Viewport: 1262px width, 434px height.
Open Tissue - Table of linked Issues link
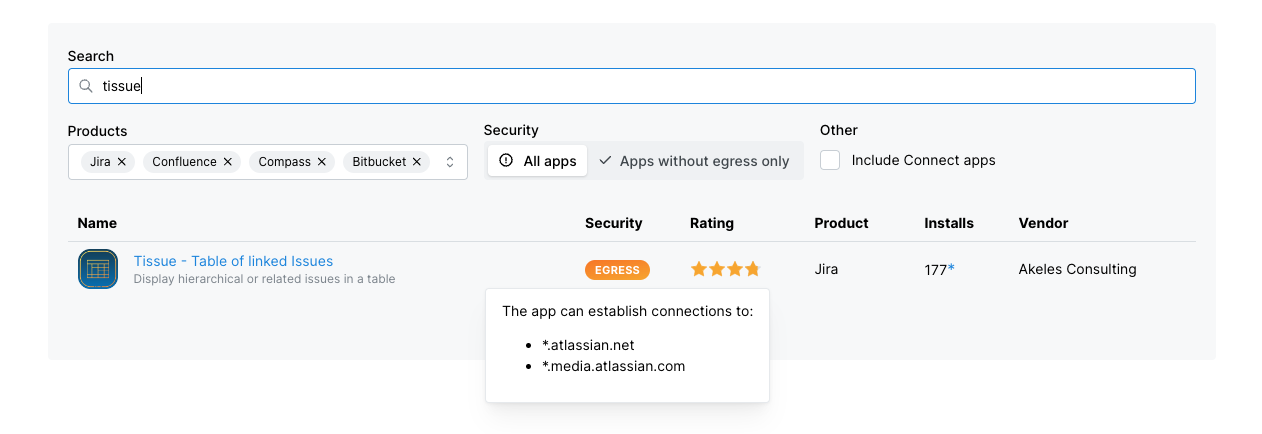point(233,261)
